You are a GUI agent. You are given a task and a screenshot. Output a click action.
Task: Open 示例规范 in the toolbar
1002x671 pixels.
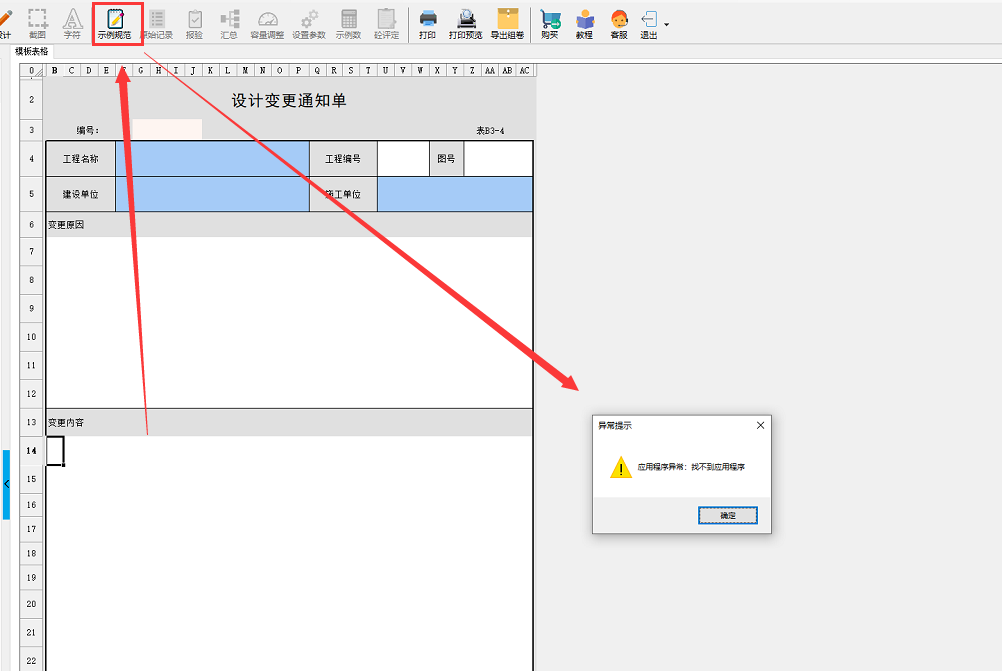point(114,22)
